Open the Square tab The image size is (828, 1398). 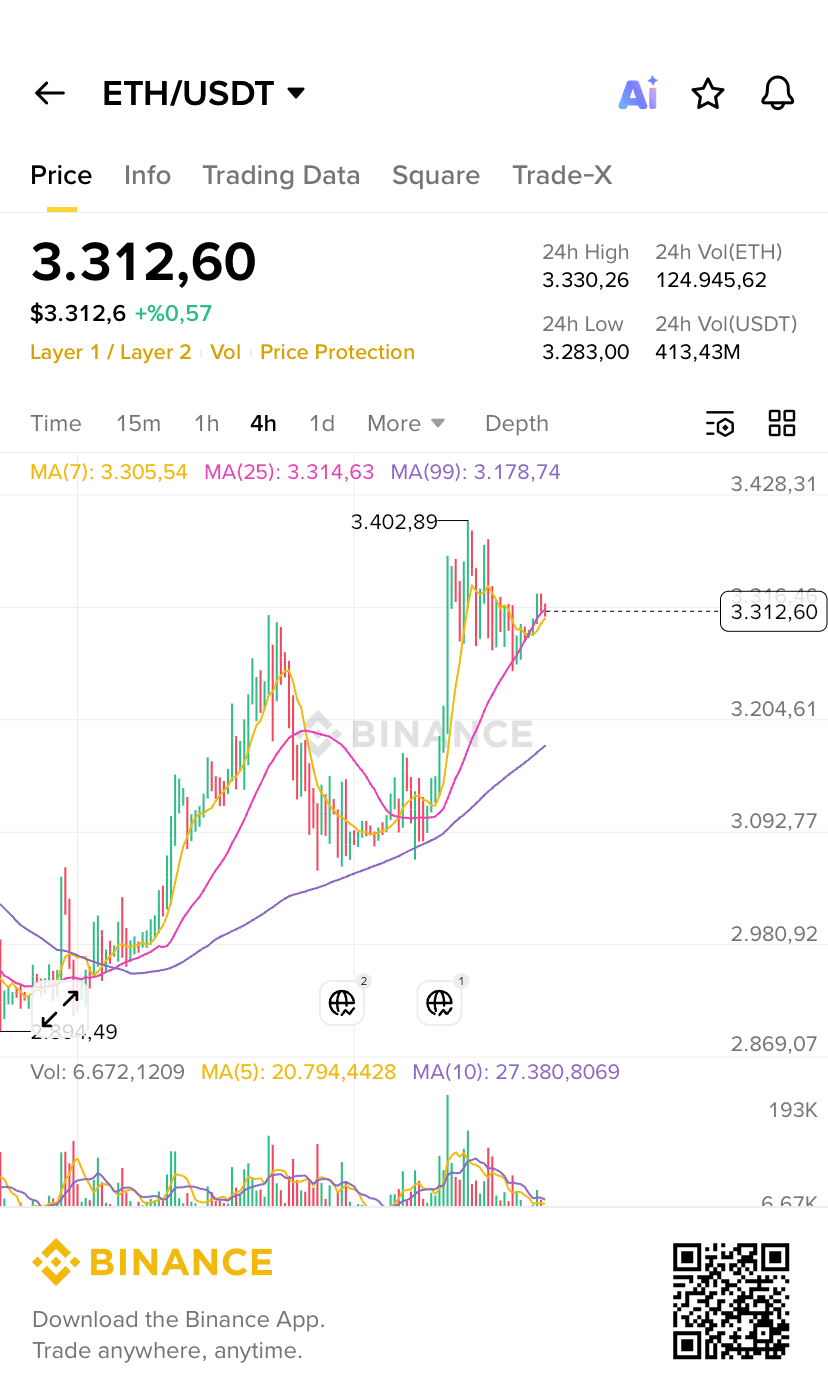click(436, 176)
